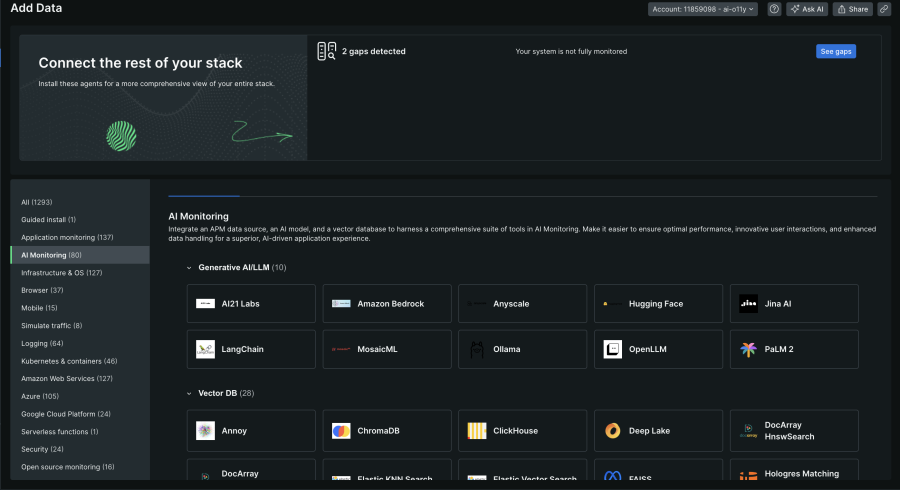Screen dimensions: 900x490
Task: Click the Deep Lake logo icon
Action: tap(612, 431)
